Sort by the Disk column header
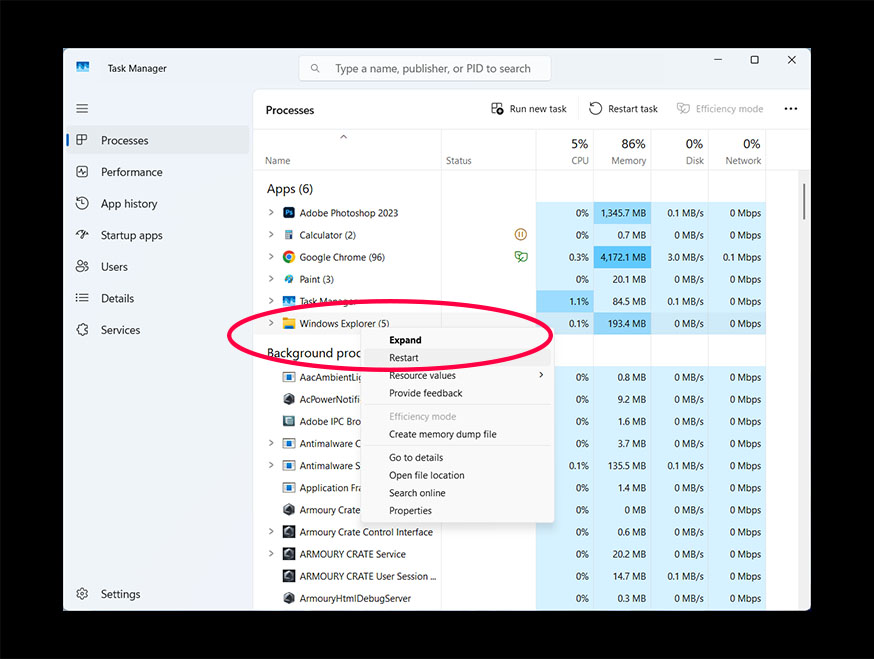Image resolution: width=874 pixels, height=659 pixels. click(x=679, y=151)
